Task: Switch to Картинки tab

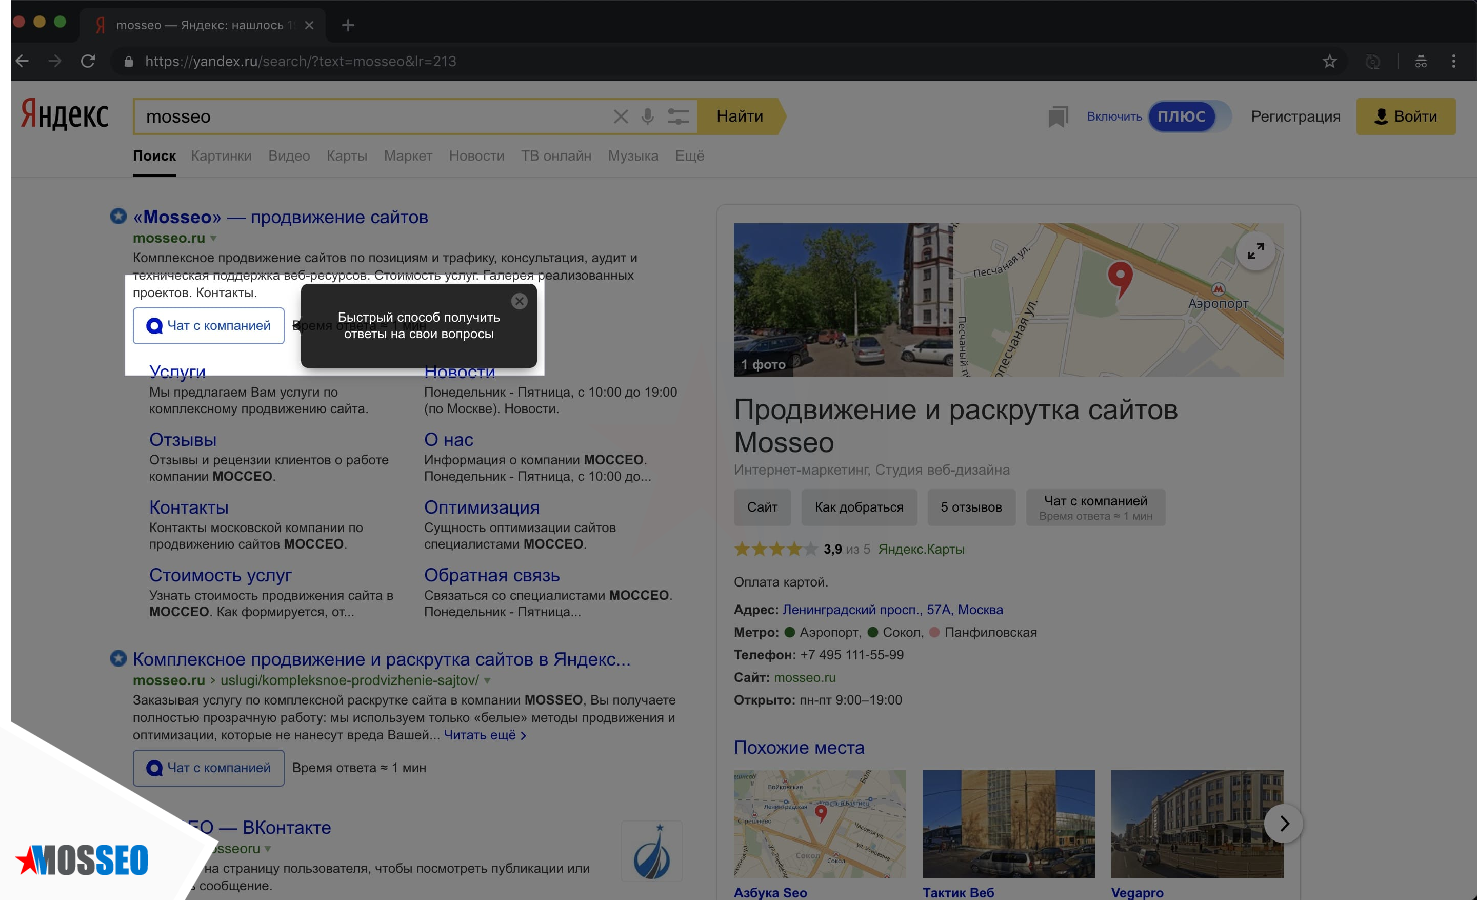Action: pos(221,156)
